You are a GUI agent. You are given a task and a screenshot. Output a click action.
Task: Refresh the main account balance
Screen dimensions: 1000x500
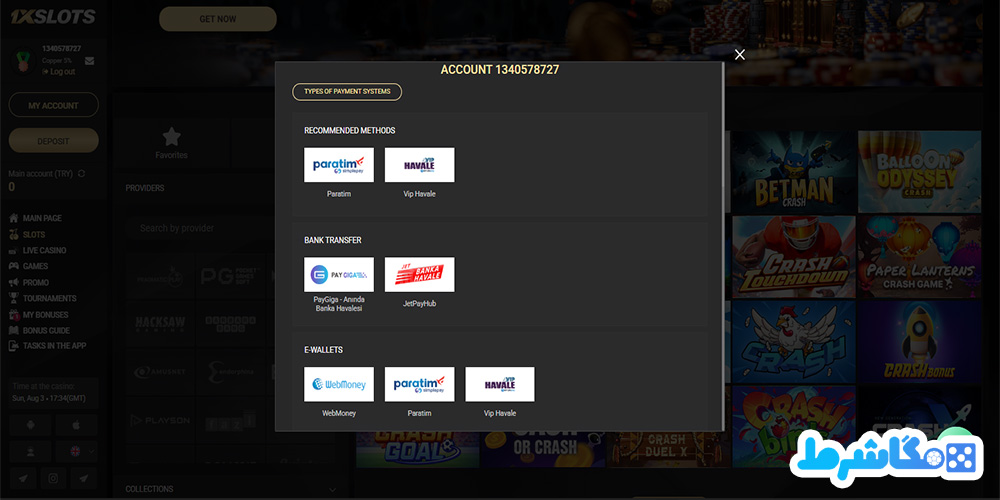[x=81, y=173]
